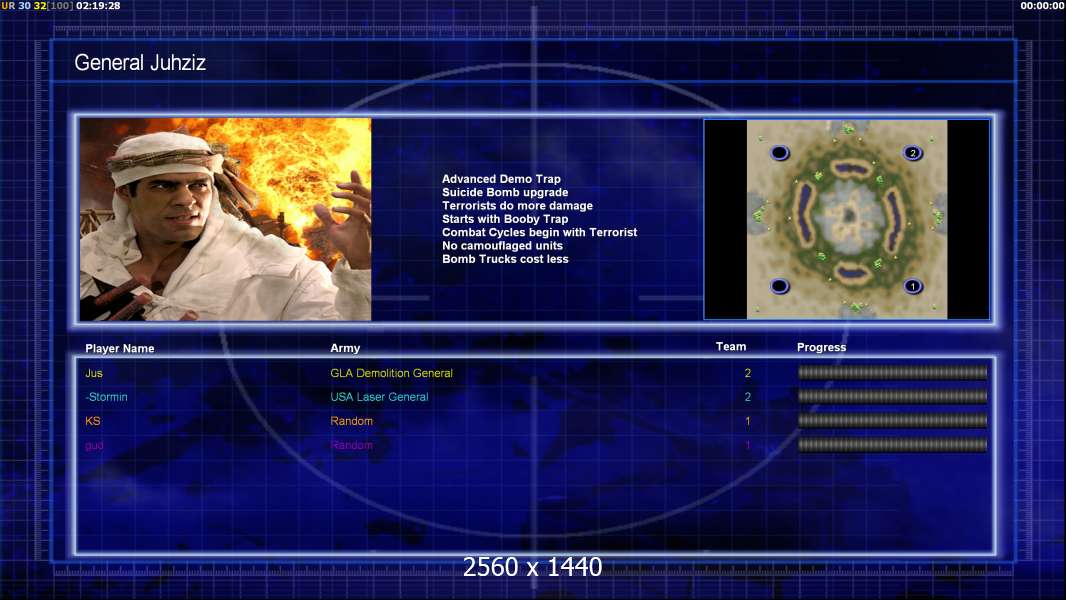Click -Stormin's loading progress bar

(893, 396)
